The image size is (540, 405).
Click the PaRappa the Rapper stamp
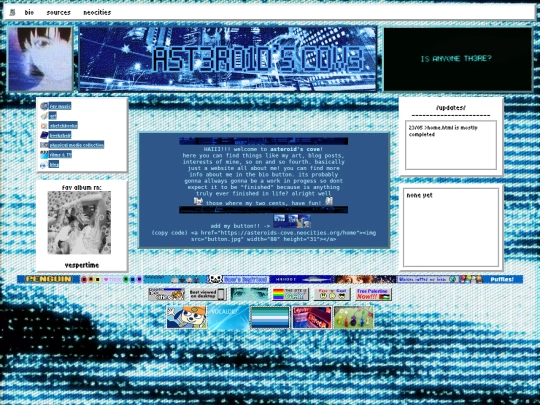(x=186, y=317)
